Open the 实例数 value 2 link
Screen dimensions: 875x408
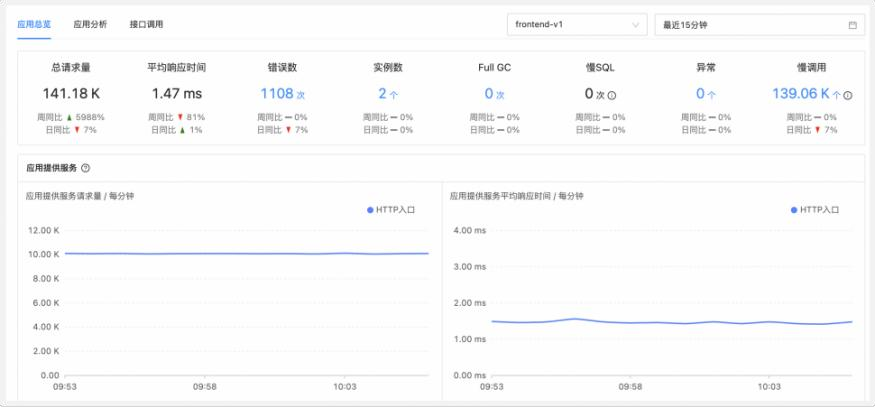(x=382, y=93)
